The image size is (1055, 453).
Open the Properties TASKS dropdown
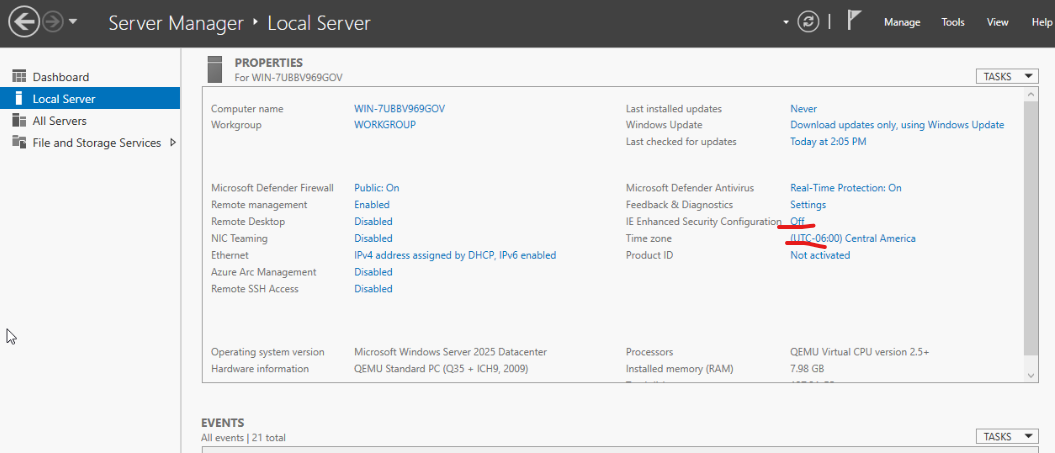(1007, 77)
